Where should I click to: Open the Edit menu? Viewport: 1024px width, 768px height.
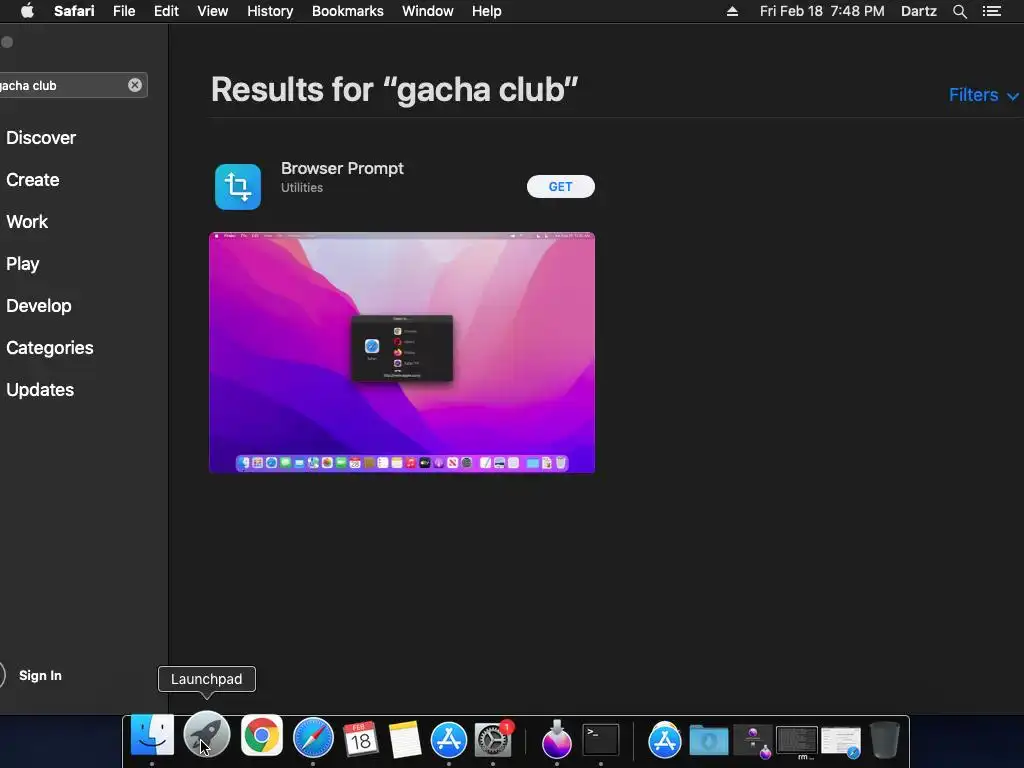(x=166, y=11)
